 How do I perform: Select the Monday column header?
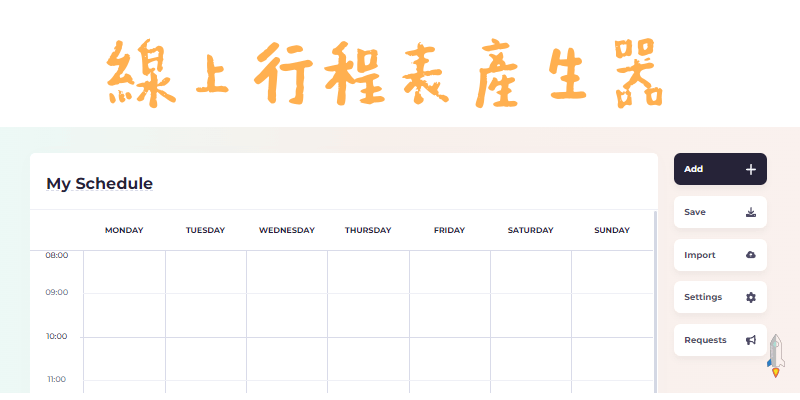click(124, 230)
